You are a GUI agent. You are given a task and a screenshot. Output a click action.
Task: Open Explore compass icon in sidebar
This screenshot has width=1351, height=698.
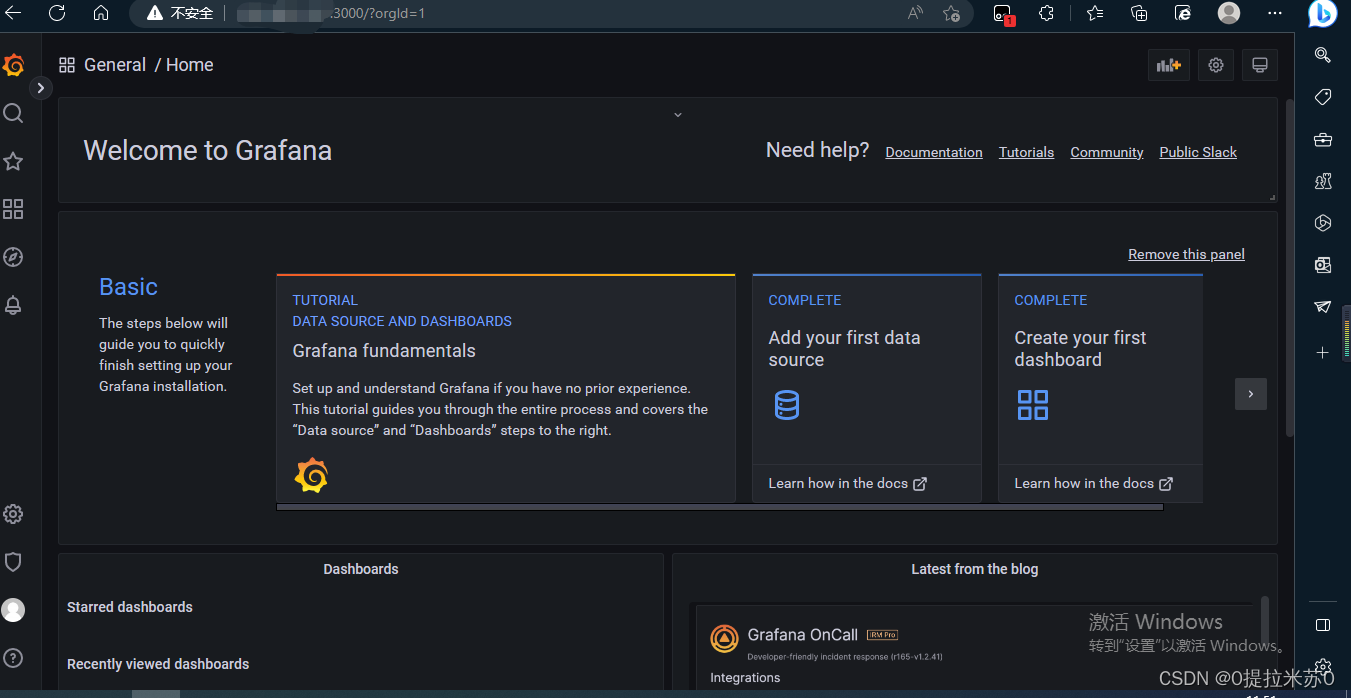(x=13, y=257)
